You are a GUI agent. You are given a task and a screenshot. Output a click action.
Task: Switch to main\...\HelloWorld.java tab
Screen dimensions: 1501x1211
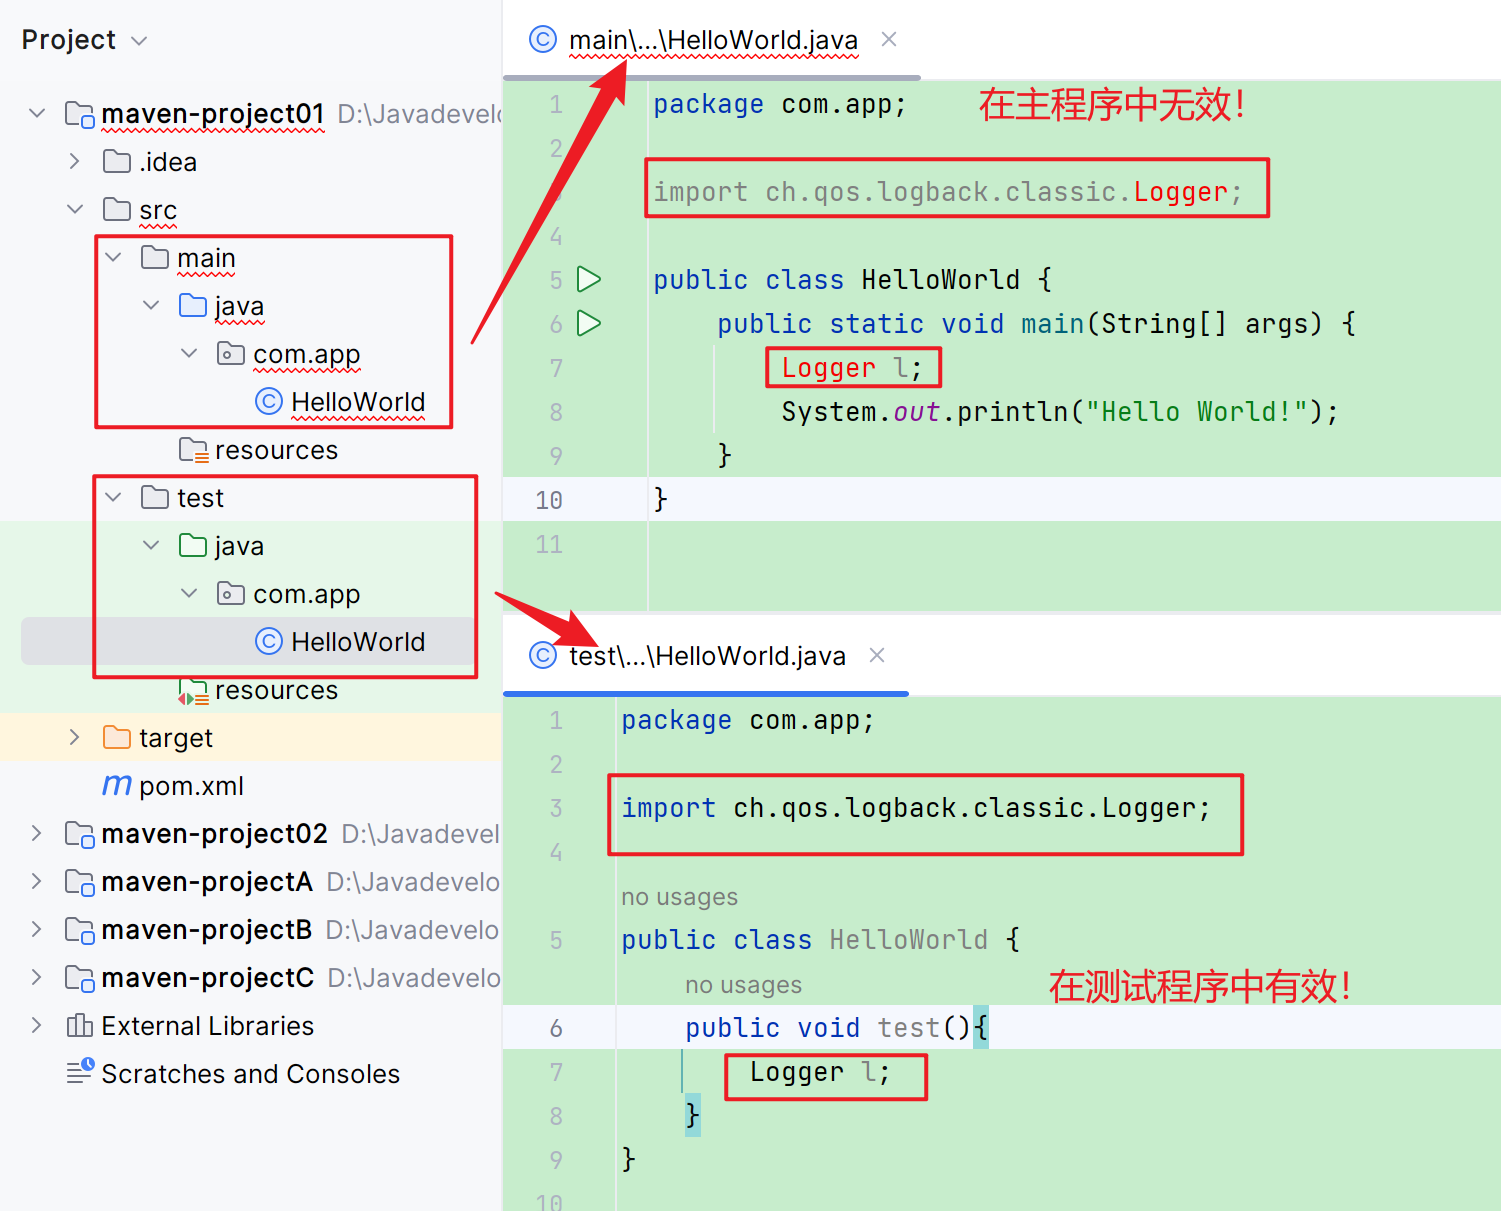(713, 40)
